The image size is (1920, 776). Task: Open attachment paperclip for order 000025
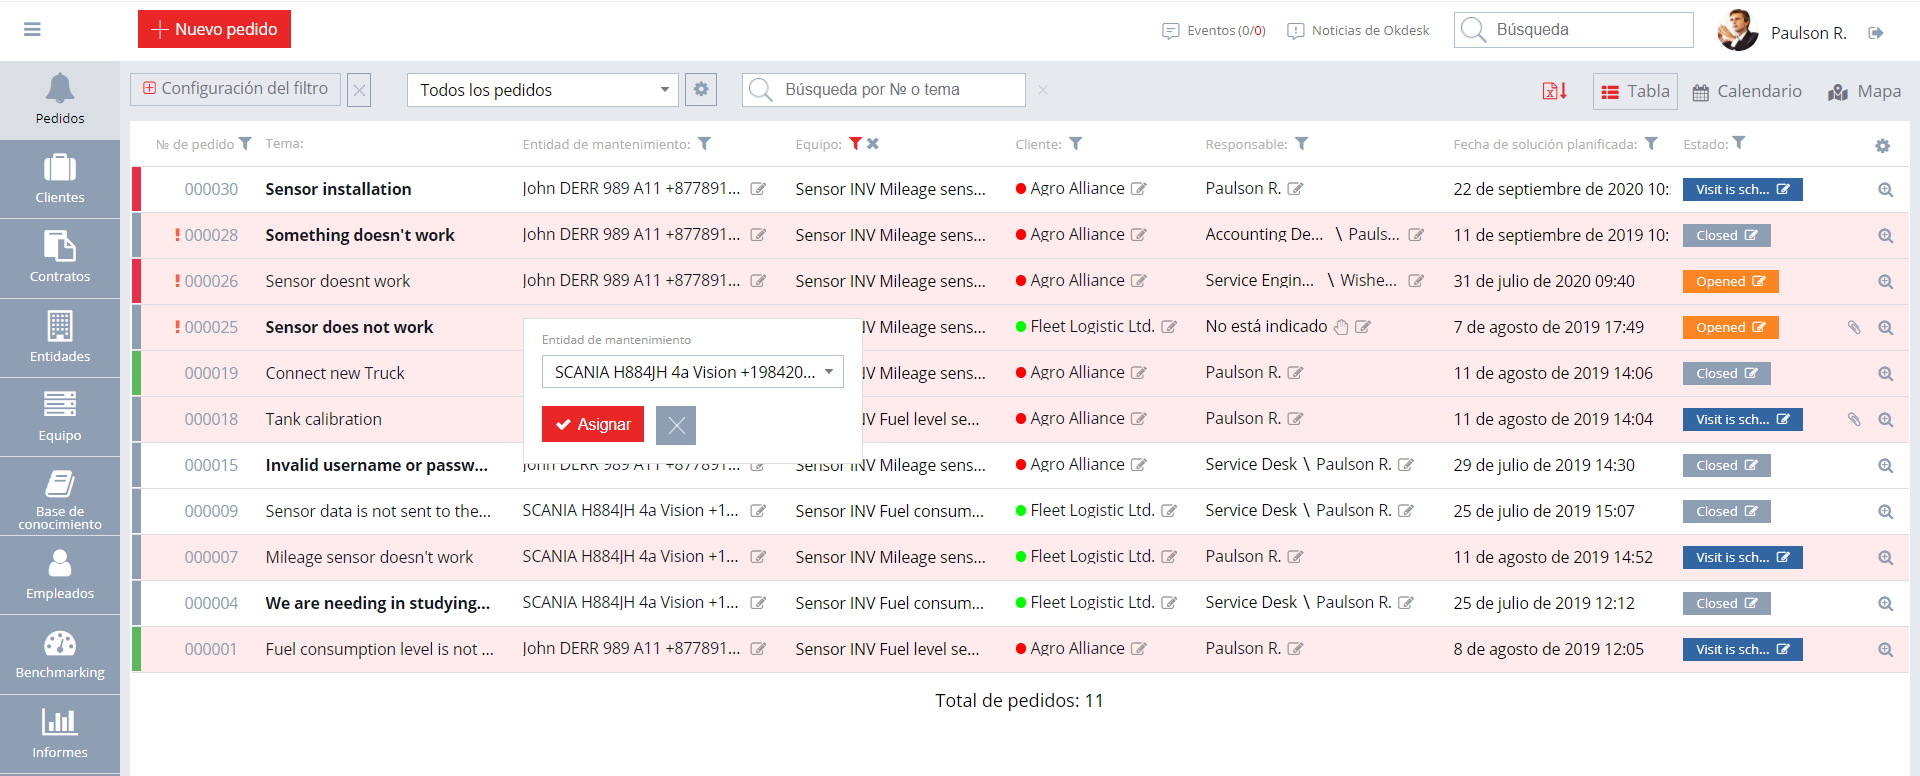1853,327
